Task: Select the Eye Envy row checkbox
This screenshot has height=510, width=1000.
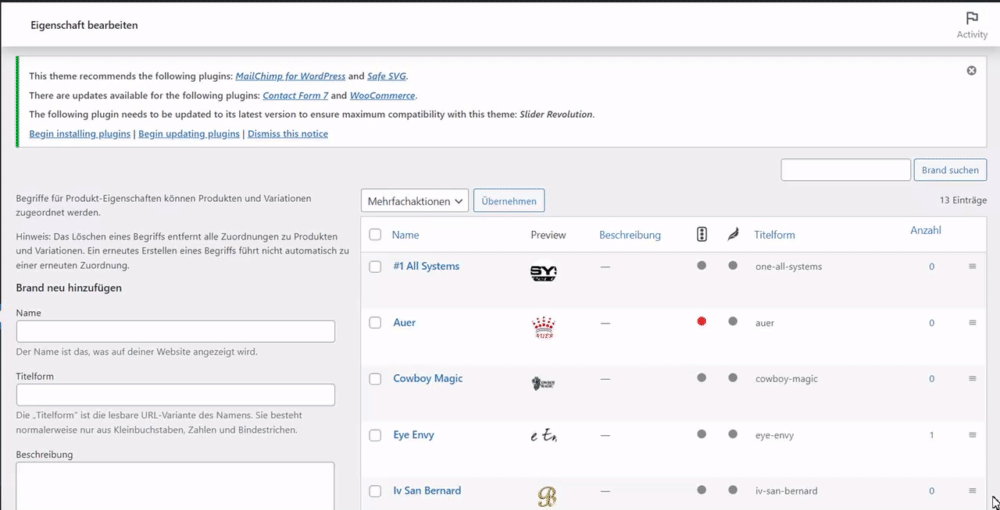Action: click(x=375, y=435)
